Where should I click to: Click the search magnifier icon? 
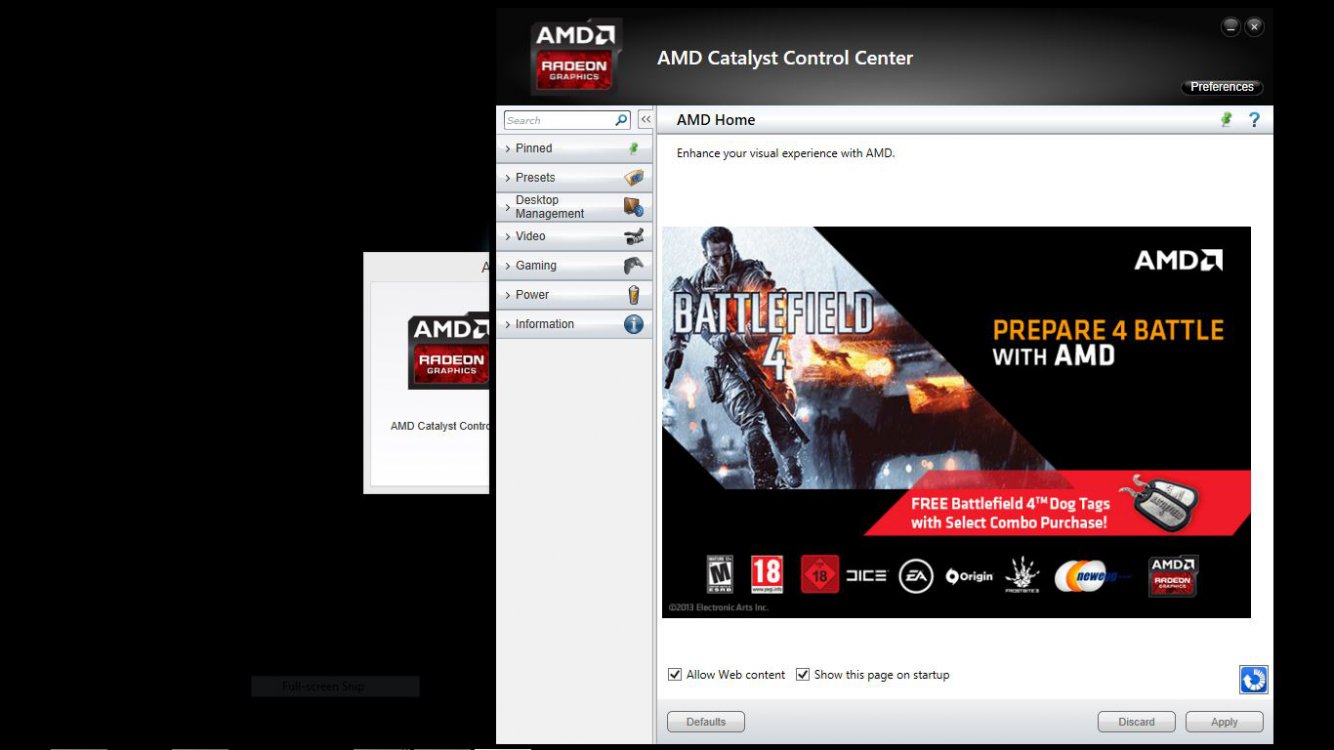[621, 120]
